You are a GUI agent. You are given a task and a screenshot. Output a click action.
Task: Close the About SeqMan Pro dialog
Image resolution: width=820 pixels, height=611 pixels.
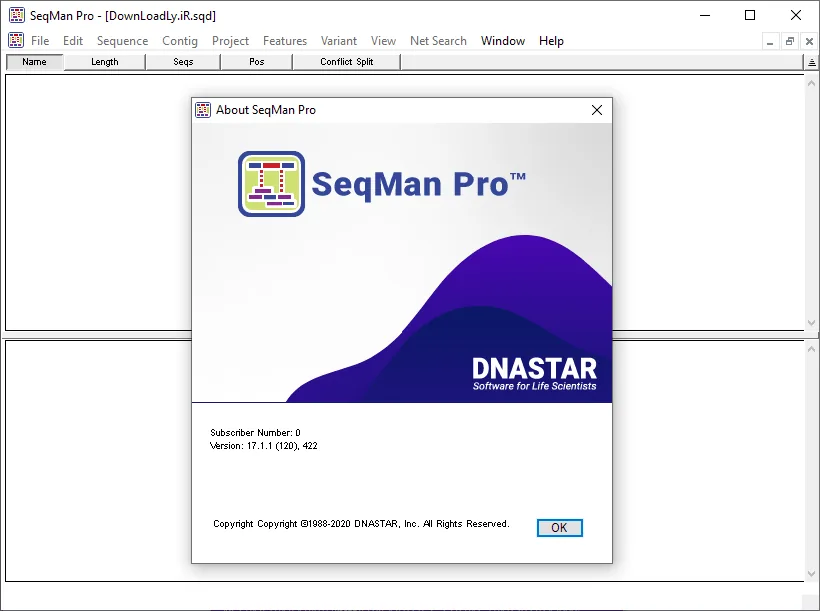click(597, 110)
